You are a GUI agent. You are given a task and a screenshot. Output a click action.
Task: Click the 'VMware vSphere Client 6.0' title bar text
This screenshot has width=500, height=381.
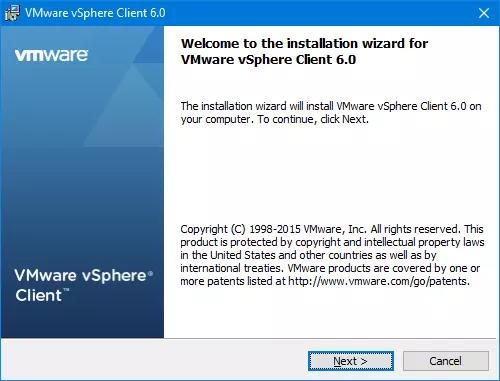(x=95, y=13)
